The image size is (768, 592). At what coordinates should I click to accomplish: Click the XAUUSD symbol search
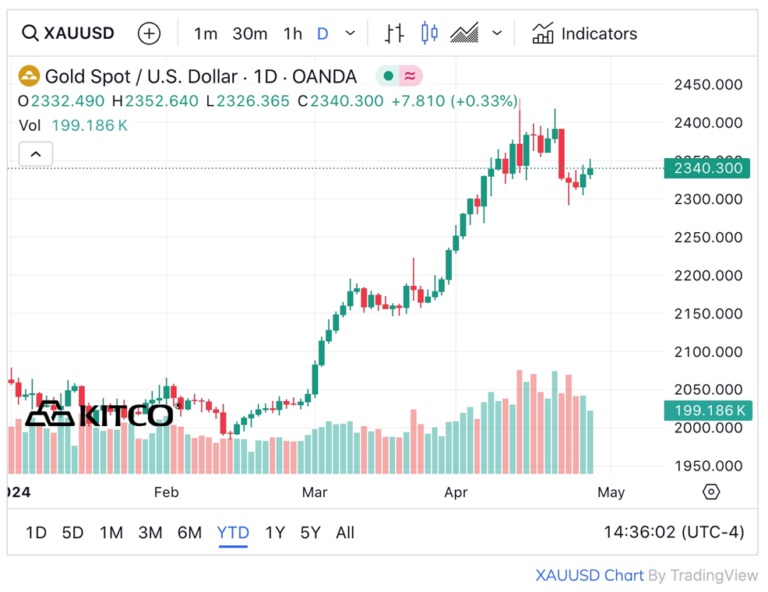click(x=68, y=33)
